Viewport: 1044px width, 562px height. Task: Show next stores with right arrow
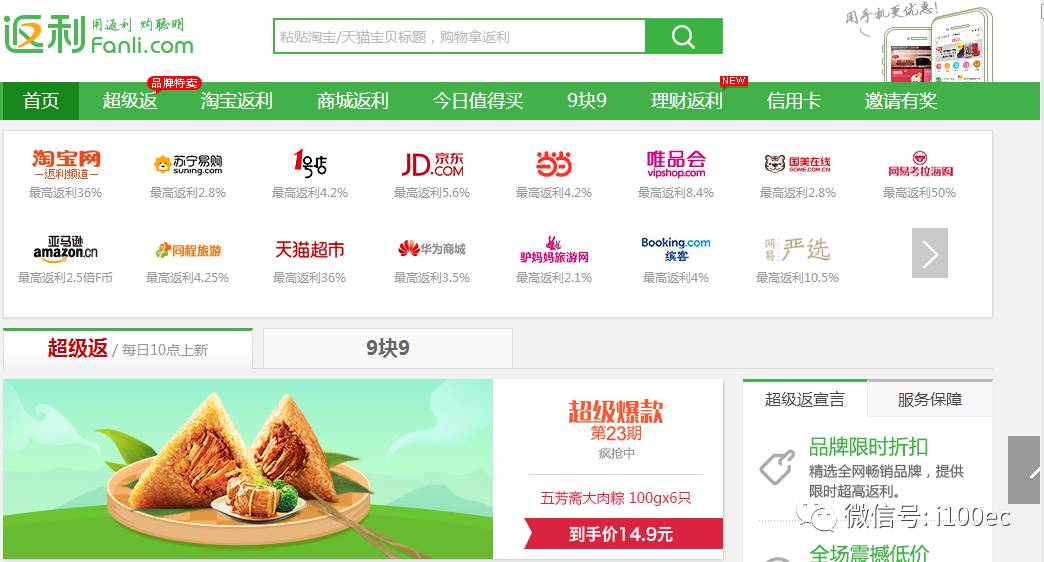929,253
